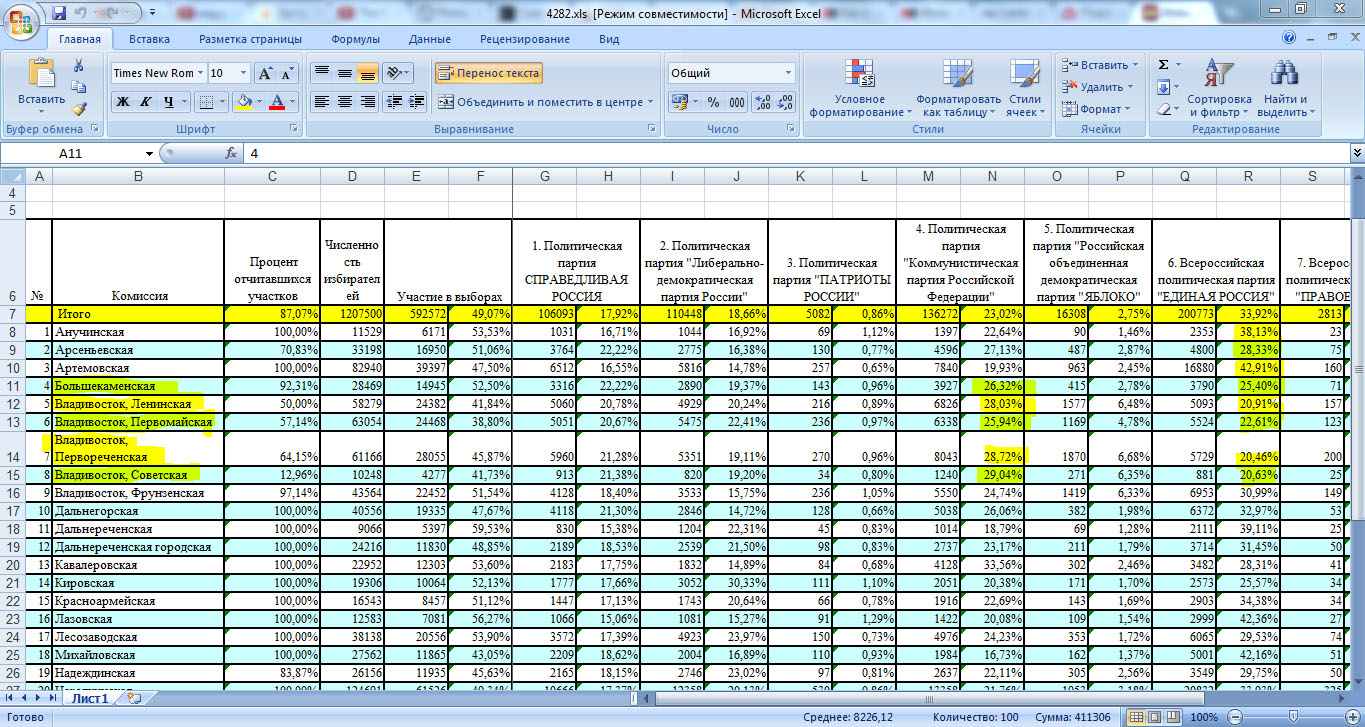Toggle align text right
Screen dimensions: 1365x727
pos(367,102)
